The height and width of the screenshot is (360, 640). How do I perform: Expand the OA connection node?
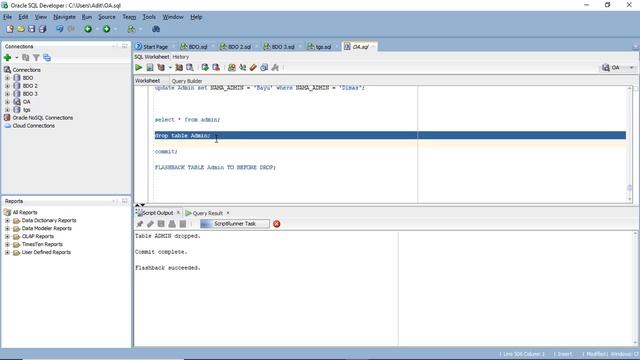[x=7, y=102]
